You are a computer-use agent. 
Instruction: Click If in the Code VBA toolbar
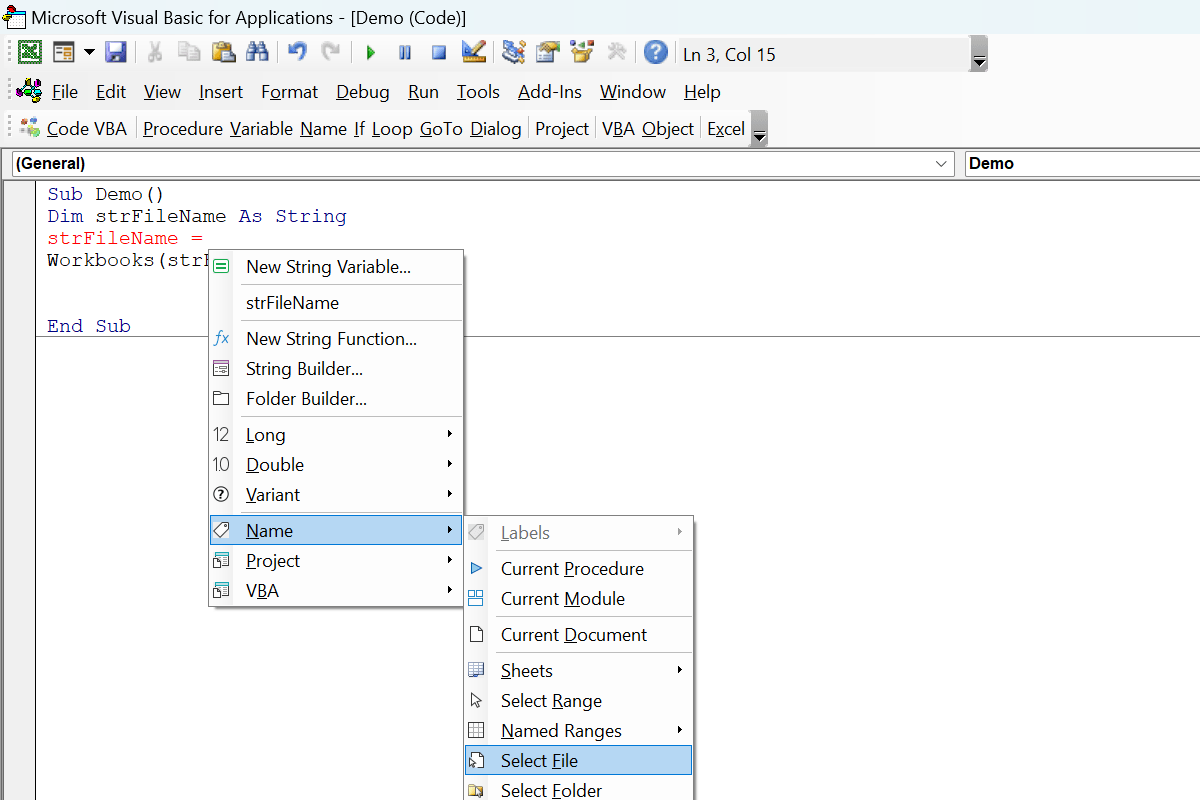pos(359,129)
